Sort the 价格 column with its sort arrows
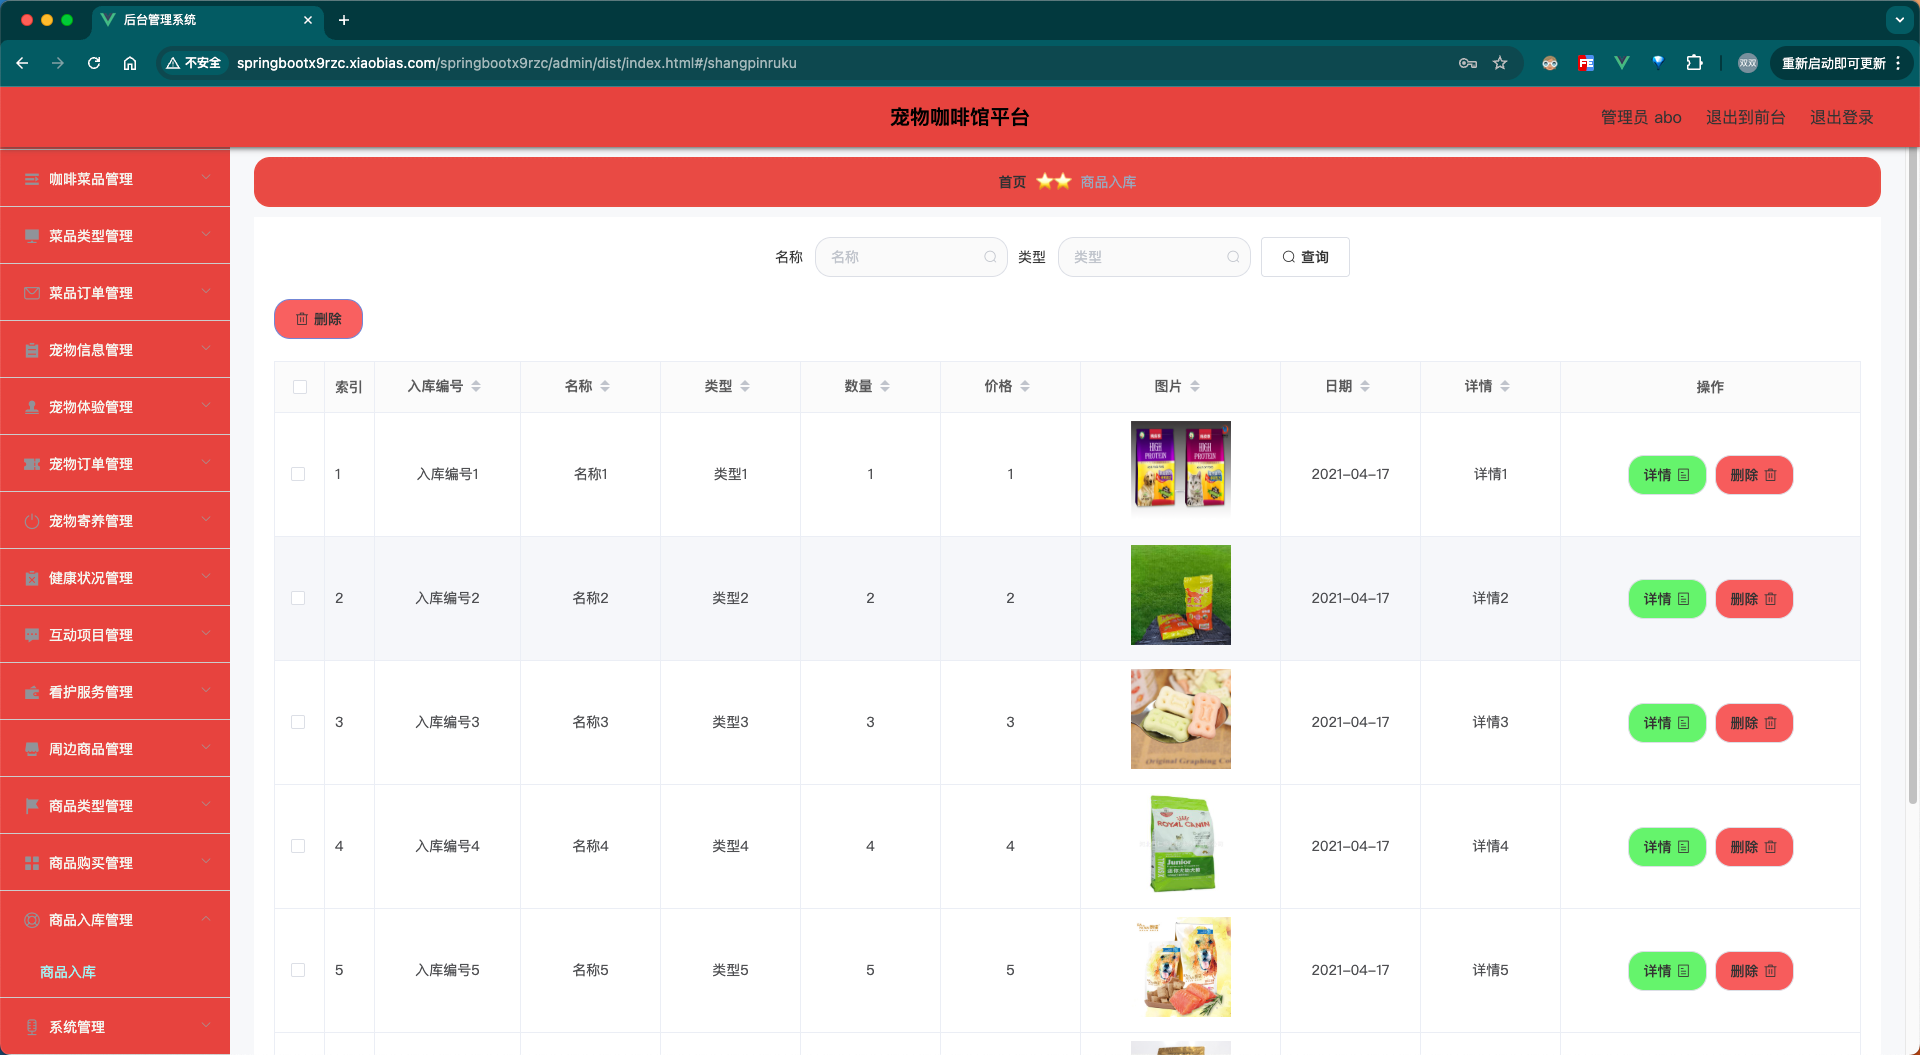 [1025, 386]
